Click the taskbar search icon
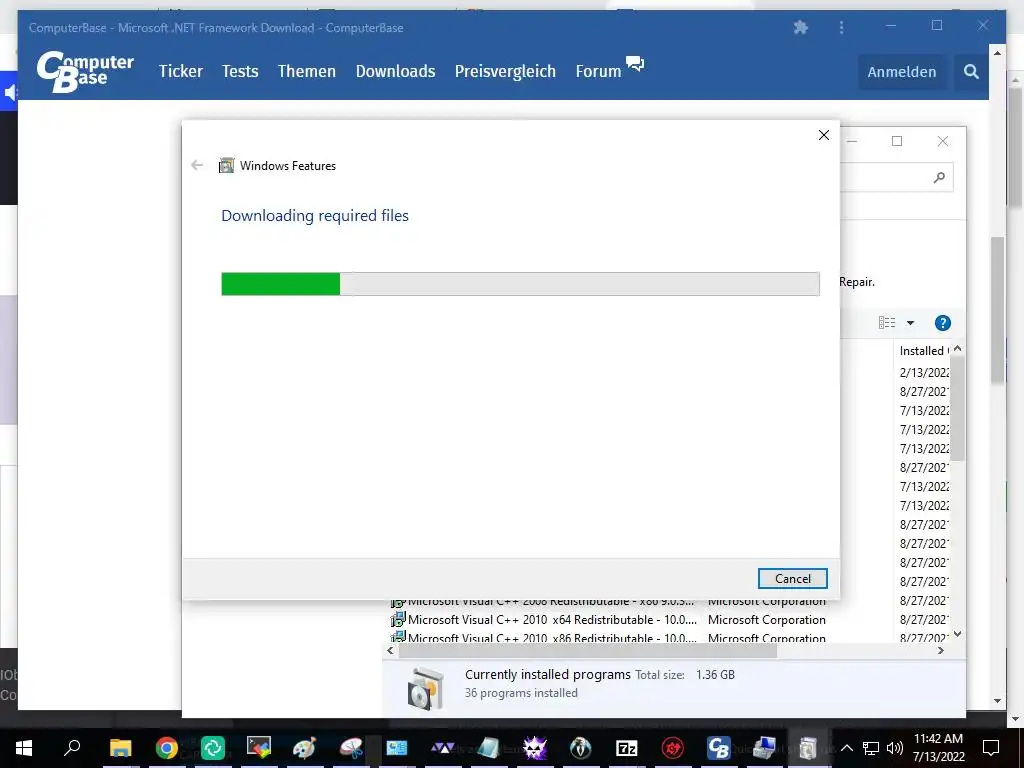Viewport: 1024px width, 768px height. (72, 748)
